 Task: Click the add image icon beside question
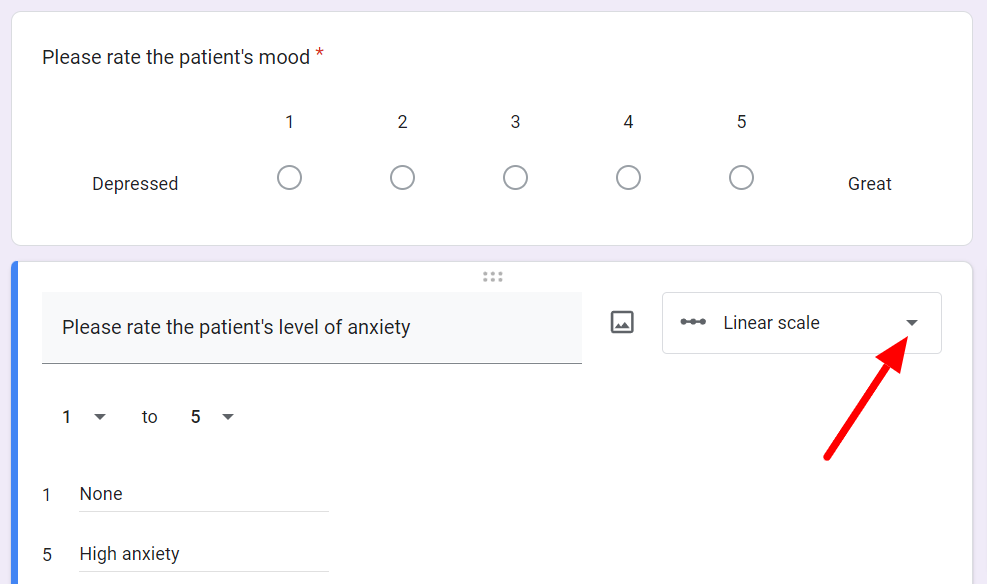[622, 322]
